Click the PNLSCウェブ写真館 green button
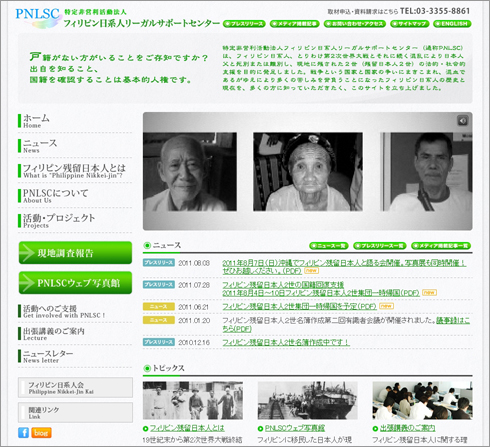The image size is (490, 447). coord(75,283)
